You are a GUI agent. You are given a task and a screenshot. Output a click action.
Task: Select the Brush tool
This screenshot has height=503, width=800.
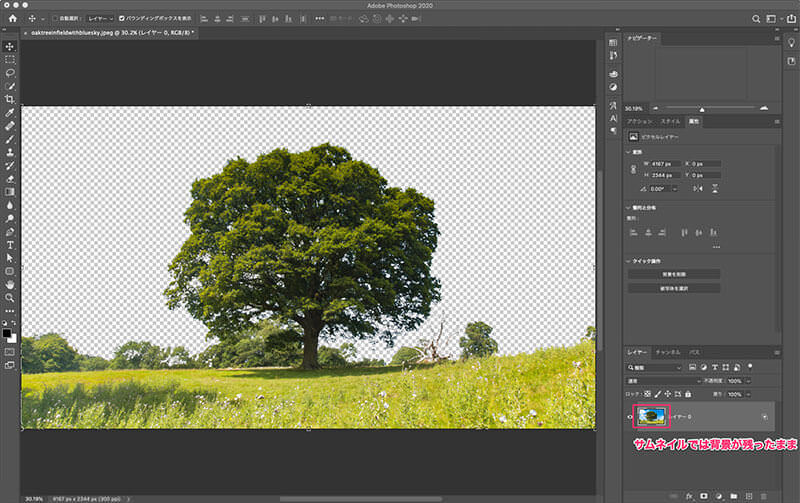coord(10,139)
